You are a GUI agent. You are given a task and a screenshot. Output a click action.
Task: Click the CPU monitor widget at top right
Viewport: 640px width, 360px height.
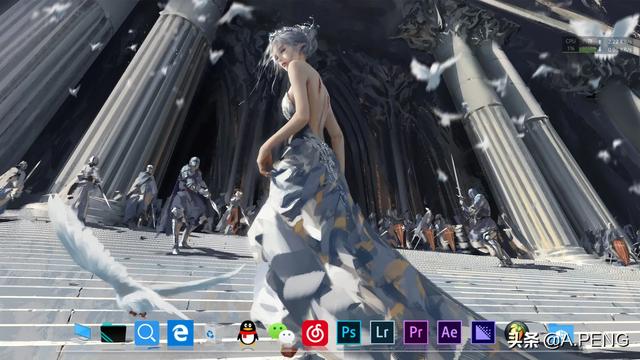[599, 45]
